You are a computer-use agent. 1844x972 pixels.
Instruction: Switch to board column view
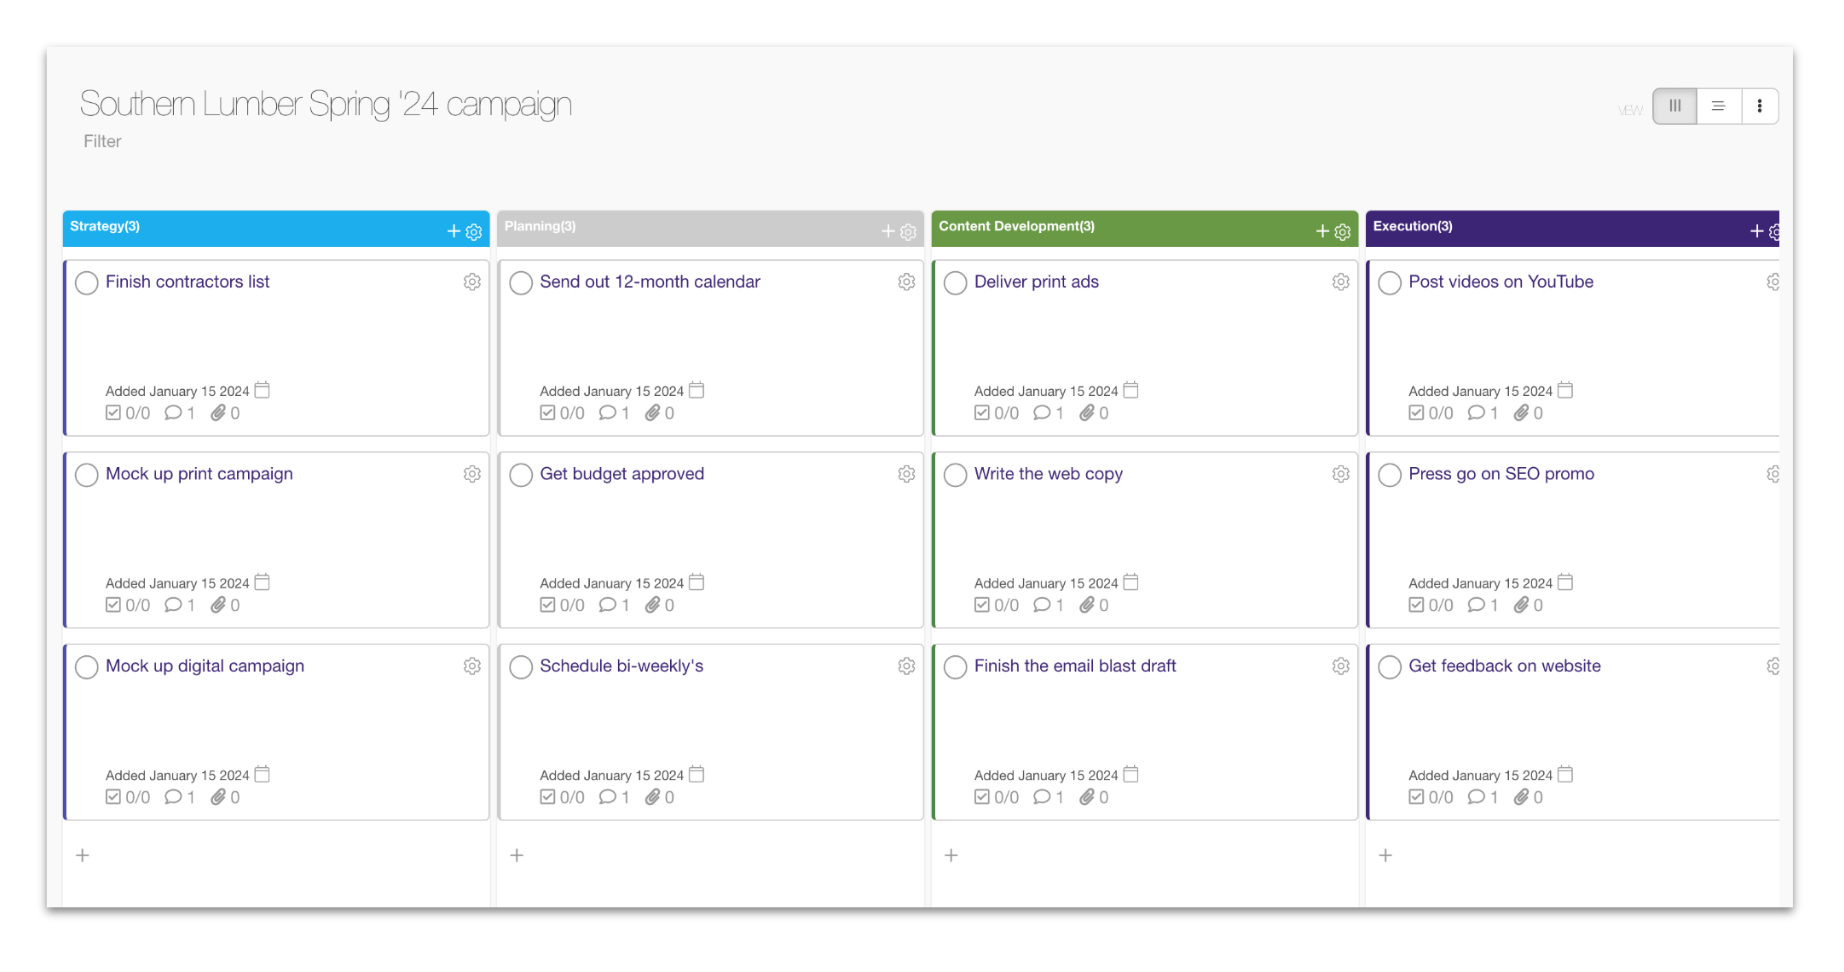pos(1675,106)
